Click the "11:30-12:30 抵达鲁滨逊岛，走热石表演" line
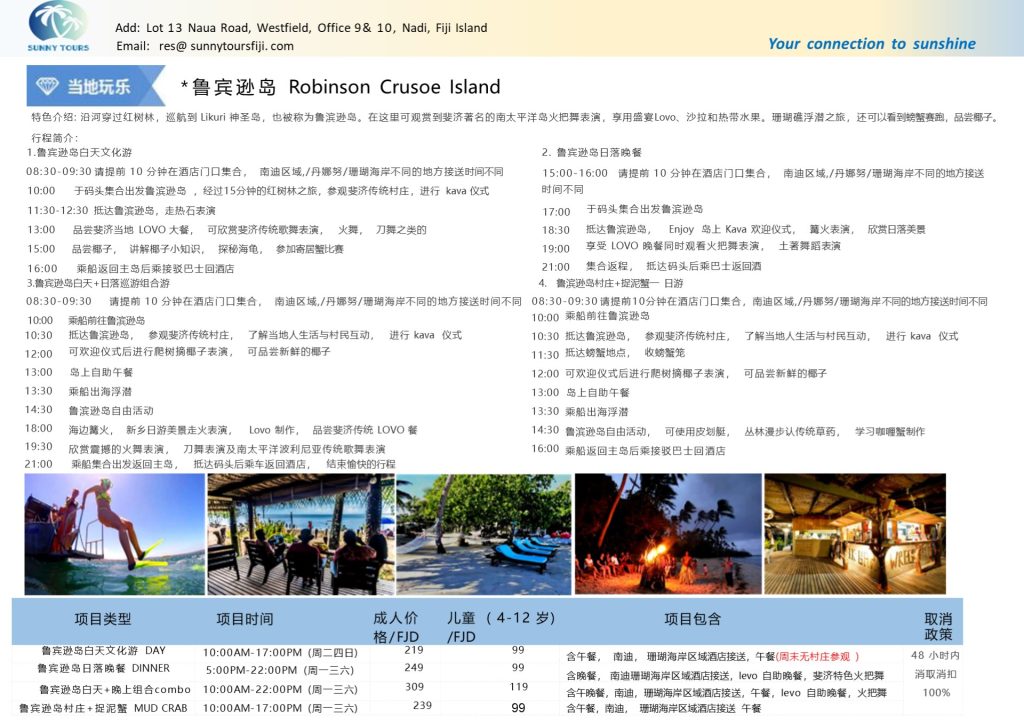 121,210
